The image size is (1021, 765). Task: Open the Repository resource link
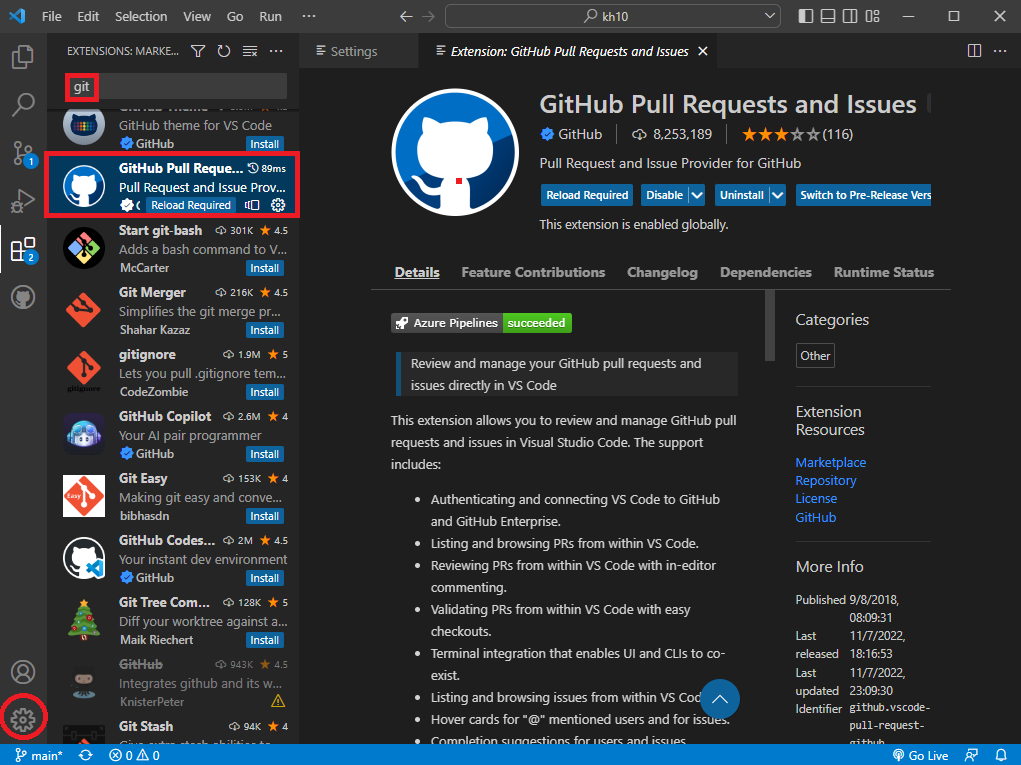(826, 480)
